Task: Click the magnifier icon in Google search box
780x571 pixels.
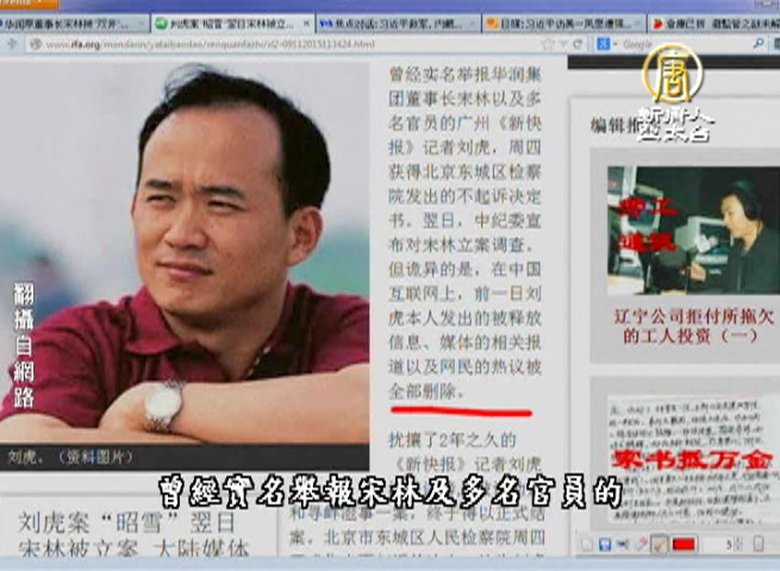Action: click(760, 44)
